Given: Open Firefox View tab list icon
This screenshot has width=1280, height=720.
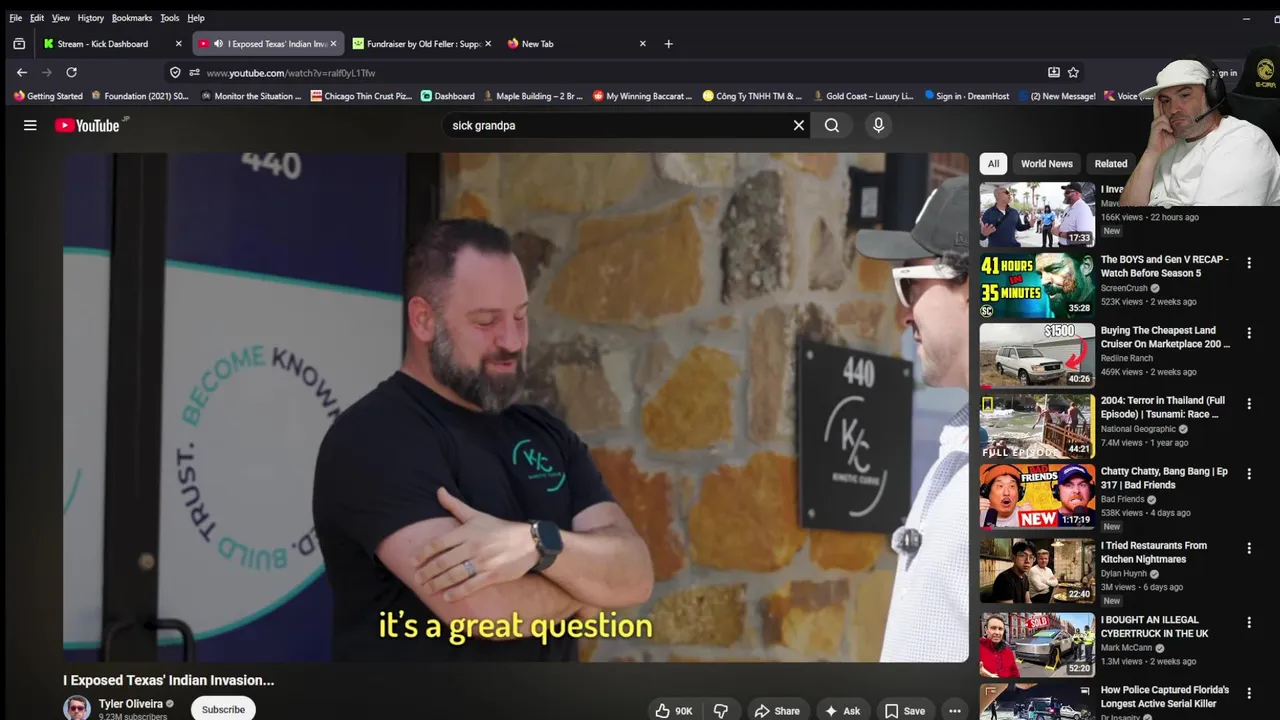Looking at the screenshot, I should point(19,44).
